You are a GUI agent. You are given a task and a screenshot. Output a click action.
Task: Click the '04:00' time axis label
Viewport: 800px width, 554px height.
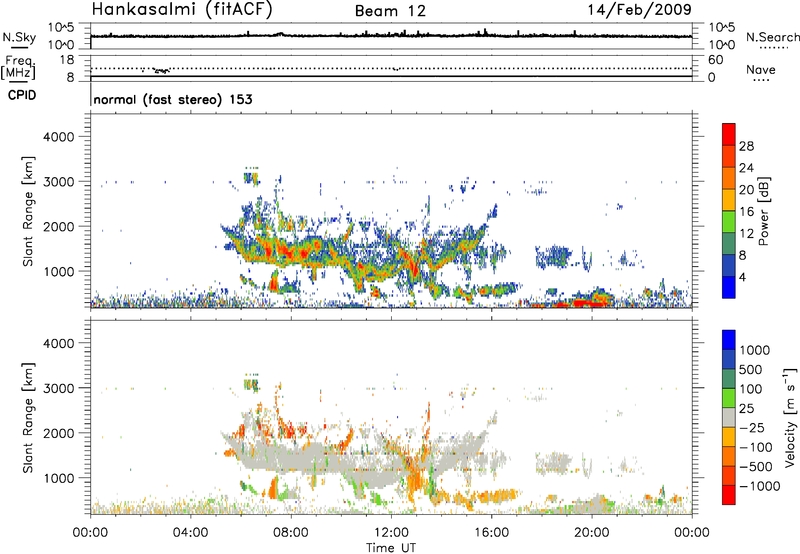coord(190,533)
